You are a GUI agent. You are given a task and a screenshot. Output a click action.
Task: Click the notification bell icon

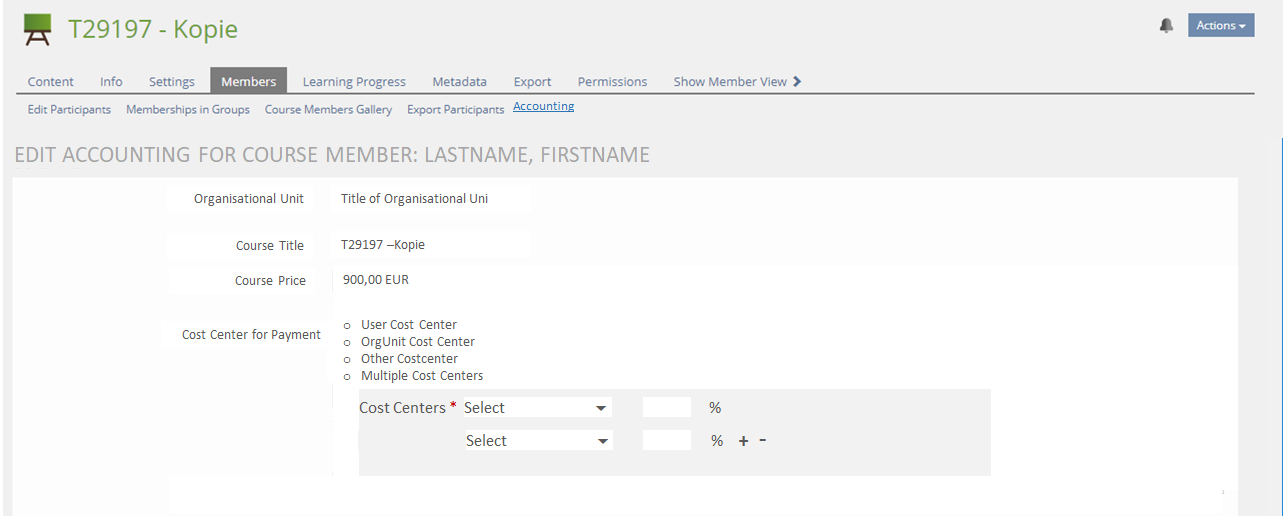point(1166,26)
